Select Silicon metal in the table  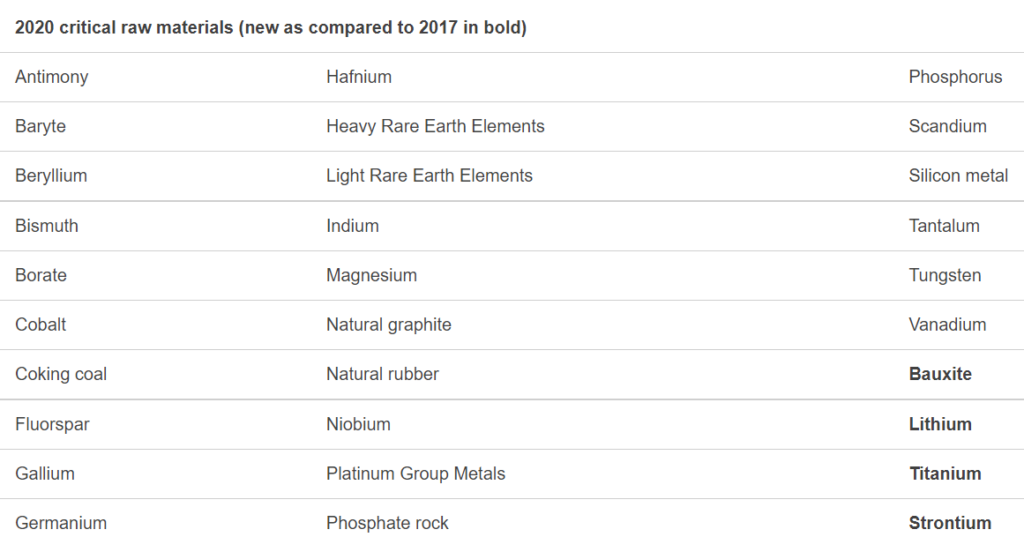pyautogui.click(x=958, y=176)
